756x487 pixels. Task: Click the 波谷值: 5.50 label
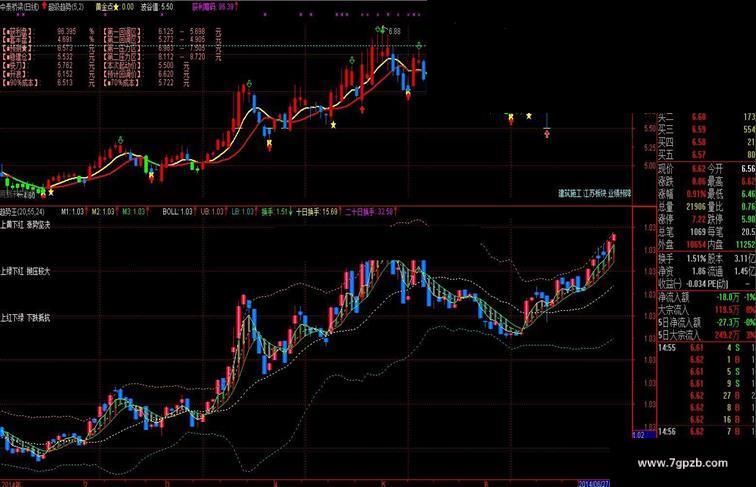coord(157,7)
